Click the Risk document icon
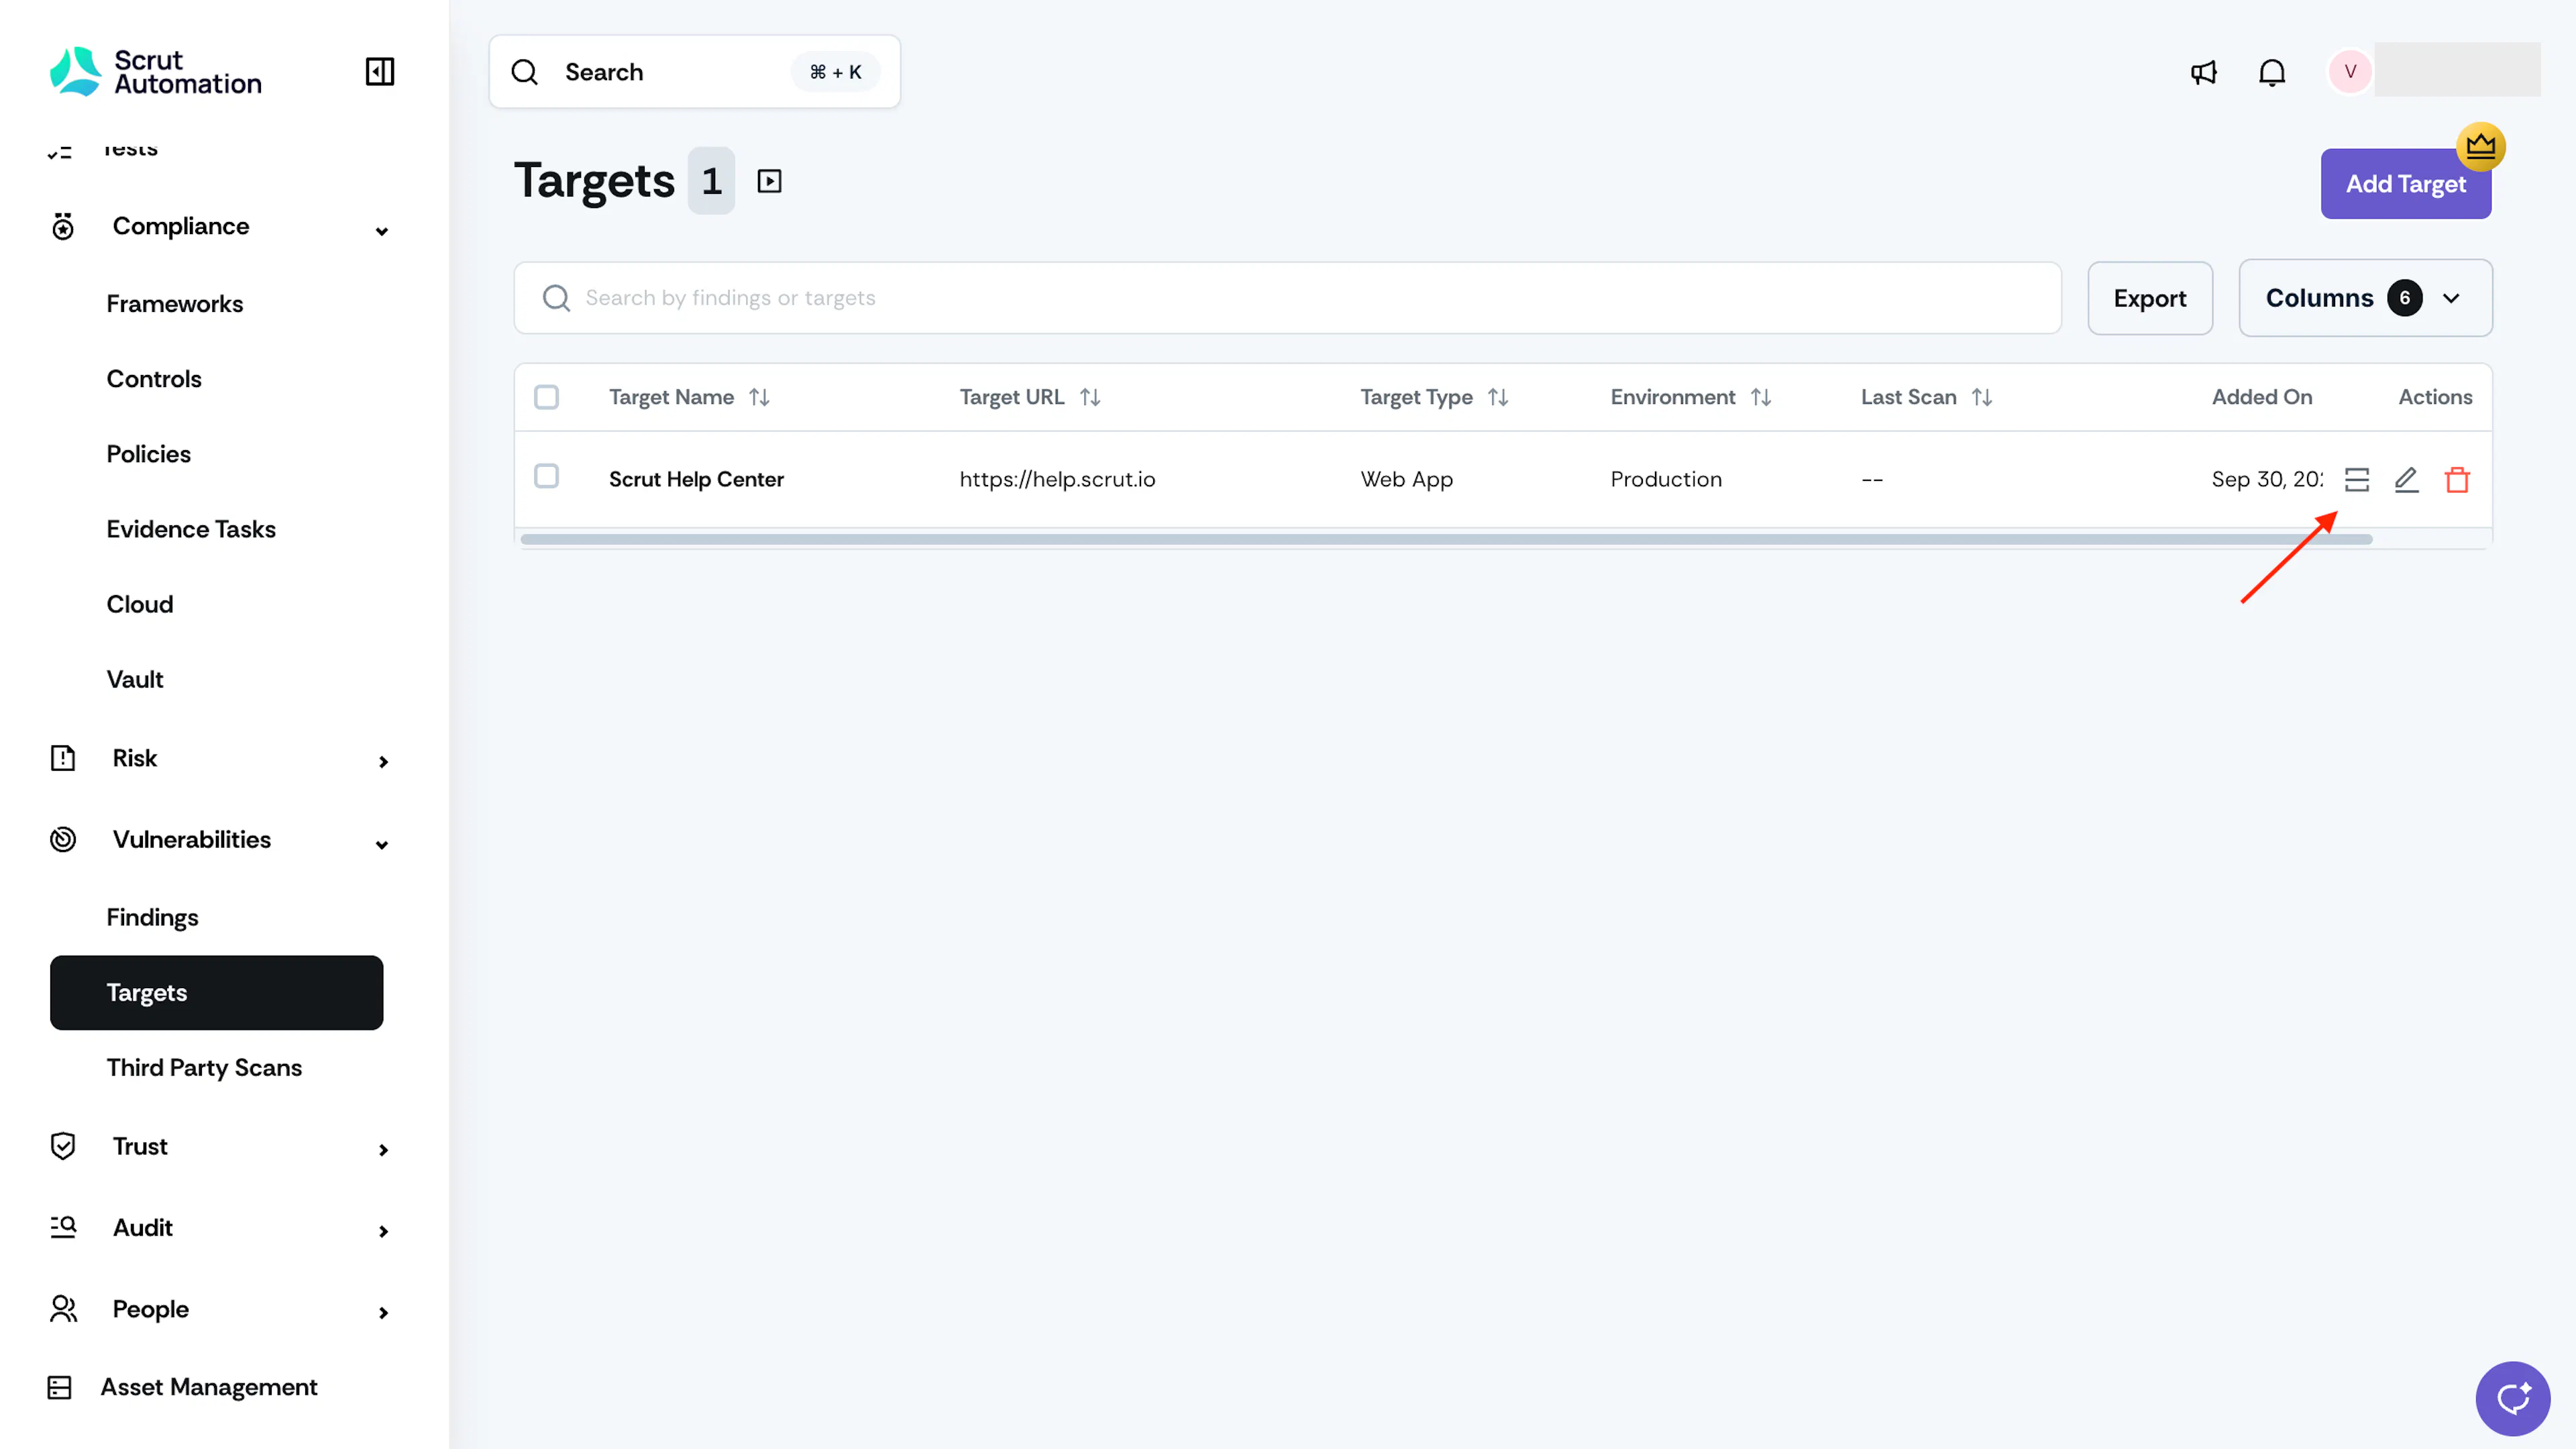This screenshot has width=2576, height=1449. [x=63, y=758]
